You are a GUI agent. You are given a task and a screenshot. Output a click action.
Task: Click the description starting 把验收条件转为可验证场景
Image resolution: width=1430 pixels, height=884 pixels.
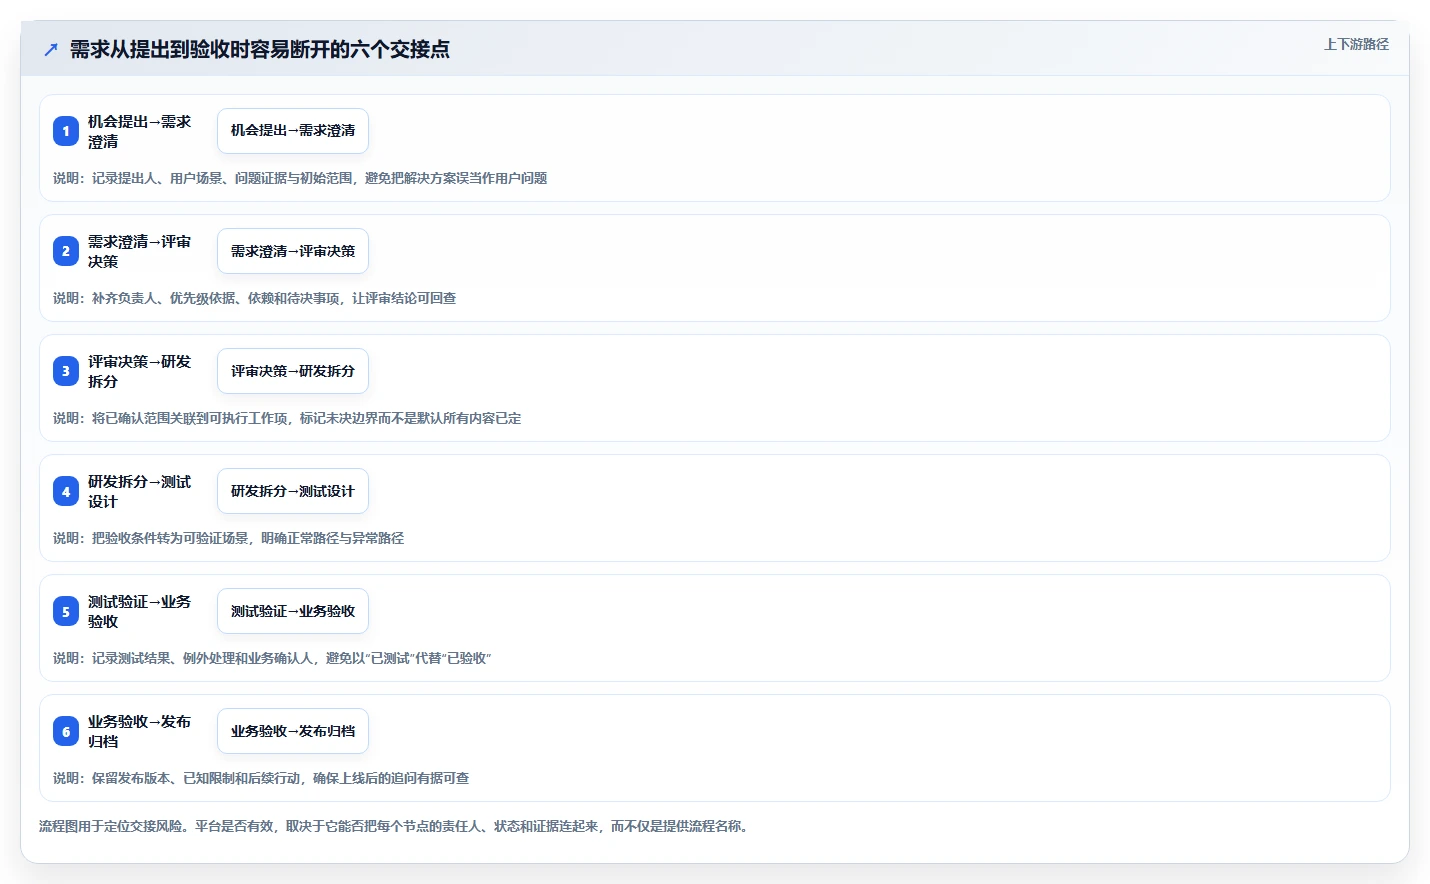[x=229, y=538]
